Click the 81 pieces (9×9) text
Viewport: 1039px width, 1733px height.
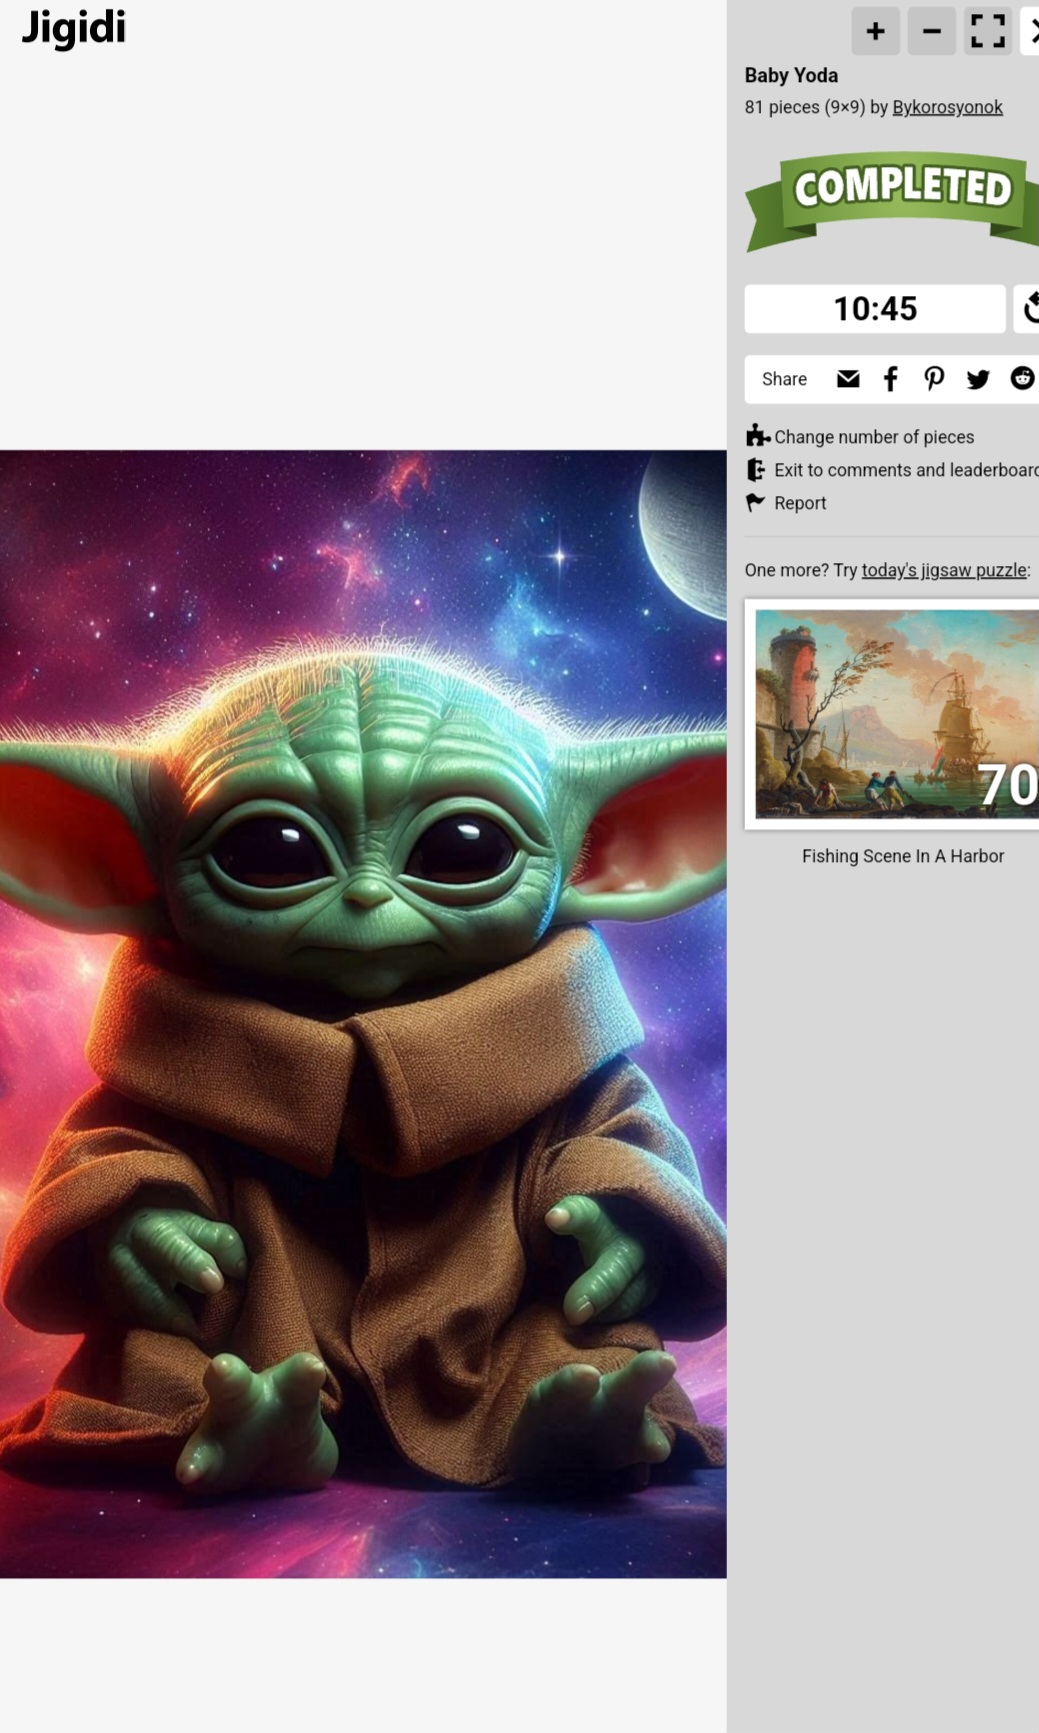[805, 107]
